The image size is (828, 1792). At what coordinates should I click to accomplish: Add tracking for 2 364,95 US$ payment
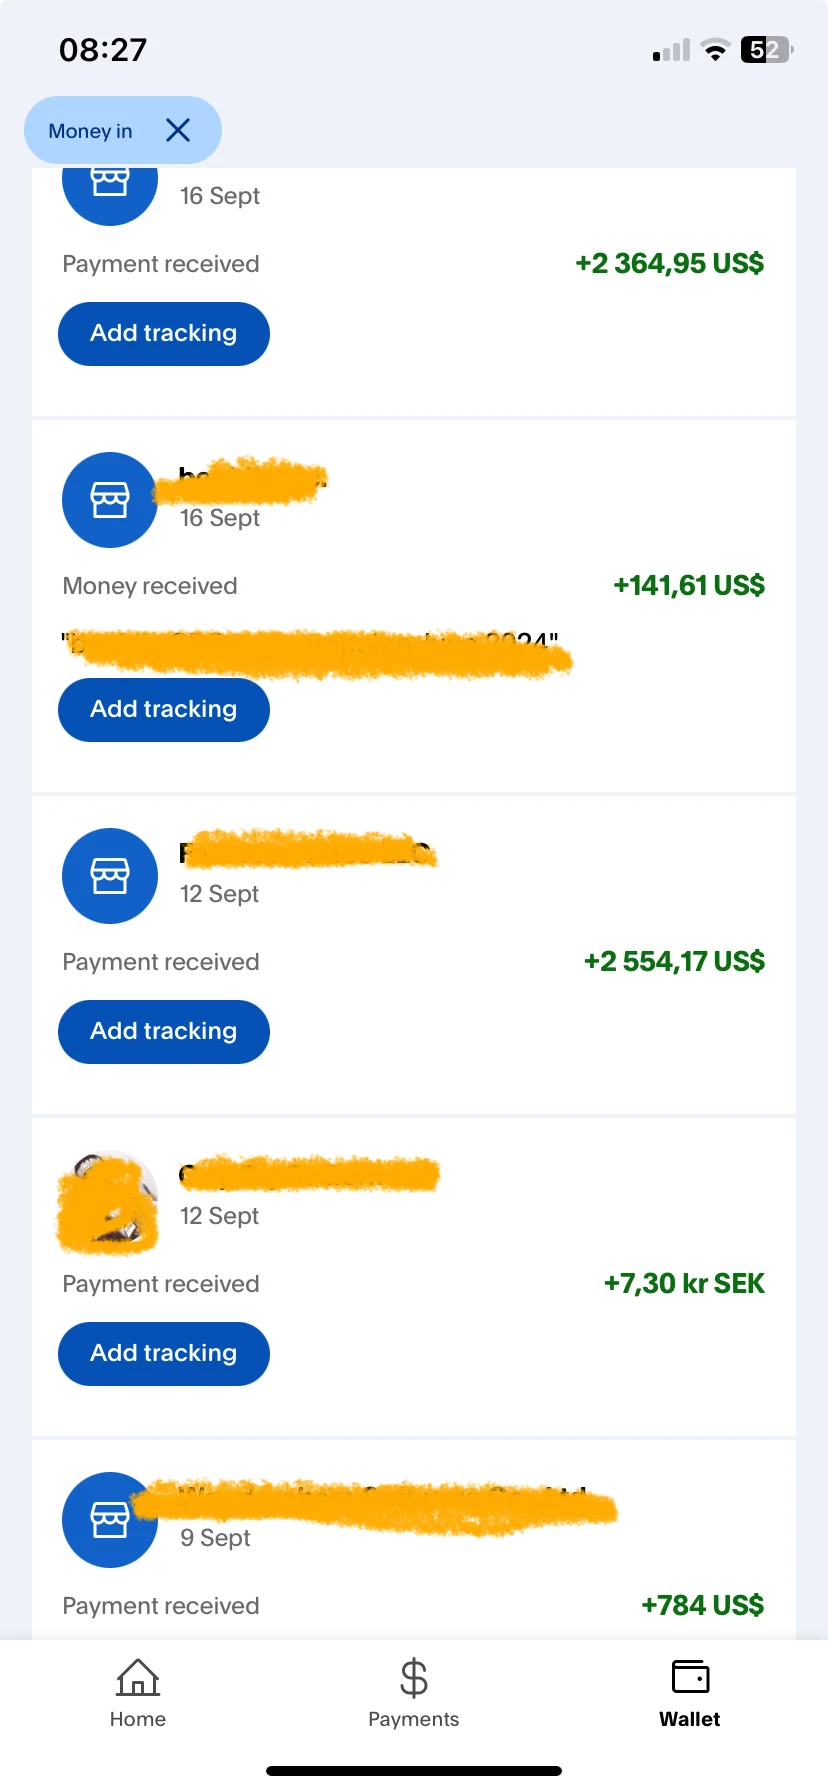coord(164,334)
